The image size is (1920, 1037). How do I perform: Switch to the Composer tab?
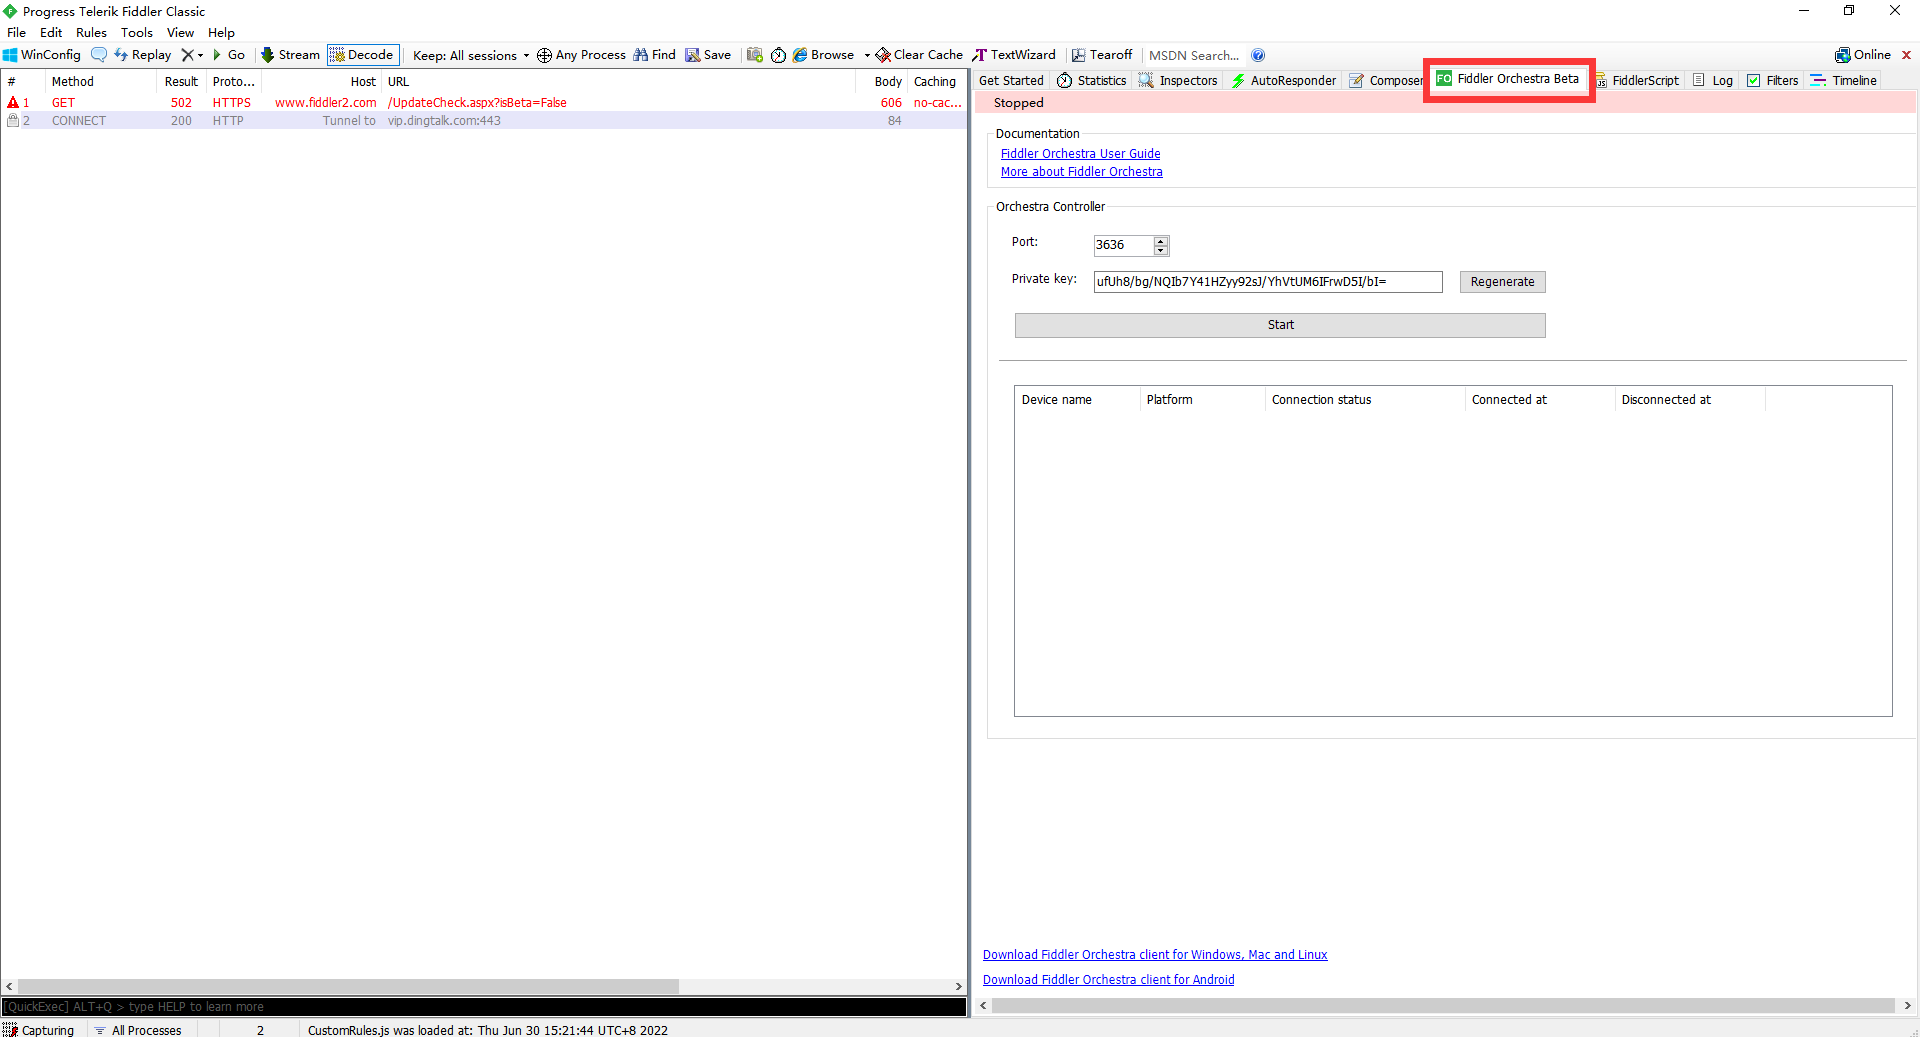click(x=1386, y=80)
